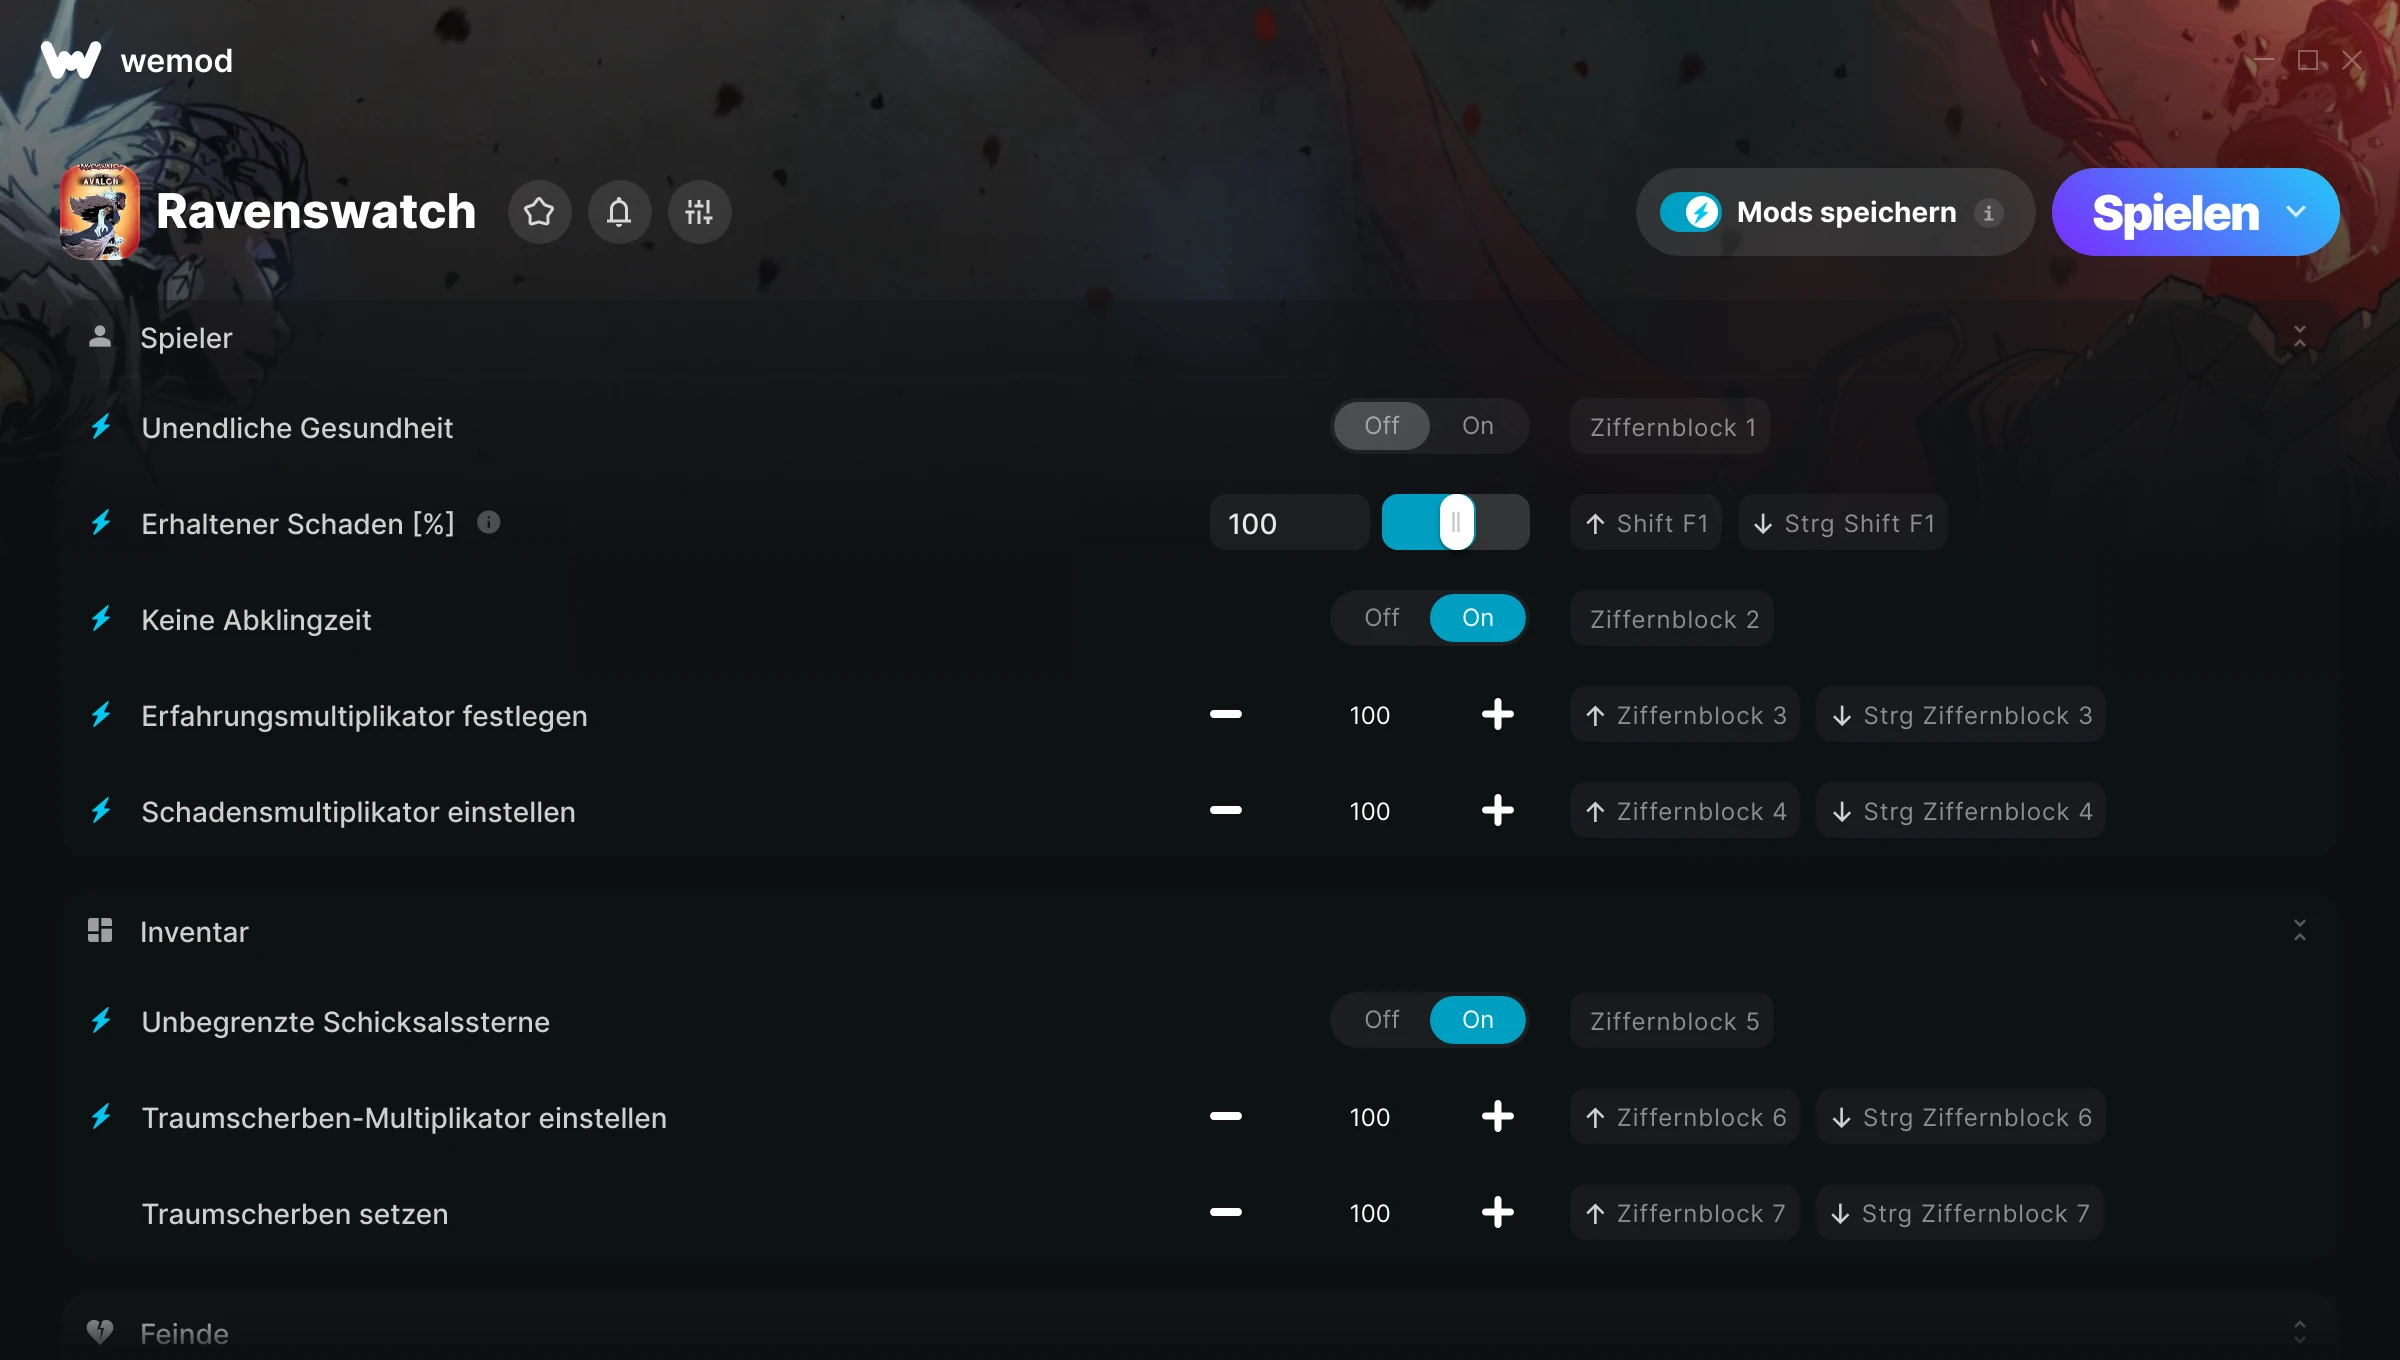2400x1360 pixels.
Task: Favorite Ravenswatch with the star icon
Action: pos(539,212)
